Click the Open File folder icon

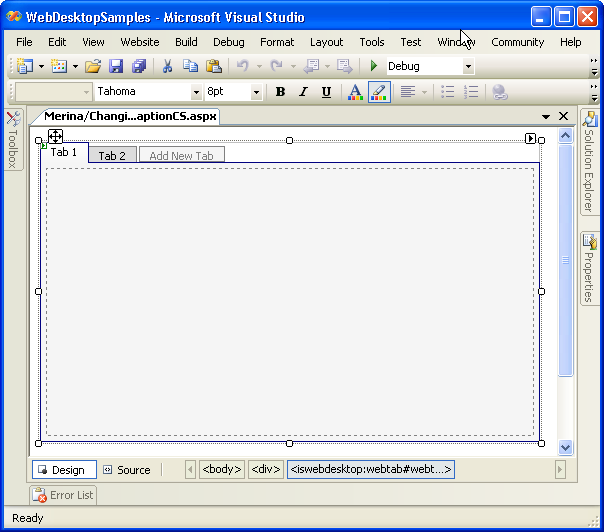pos(92,66)
